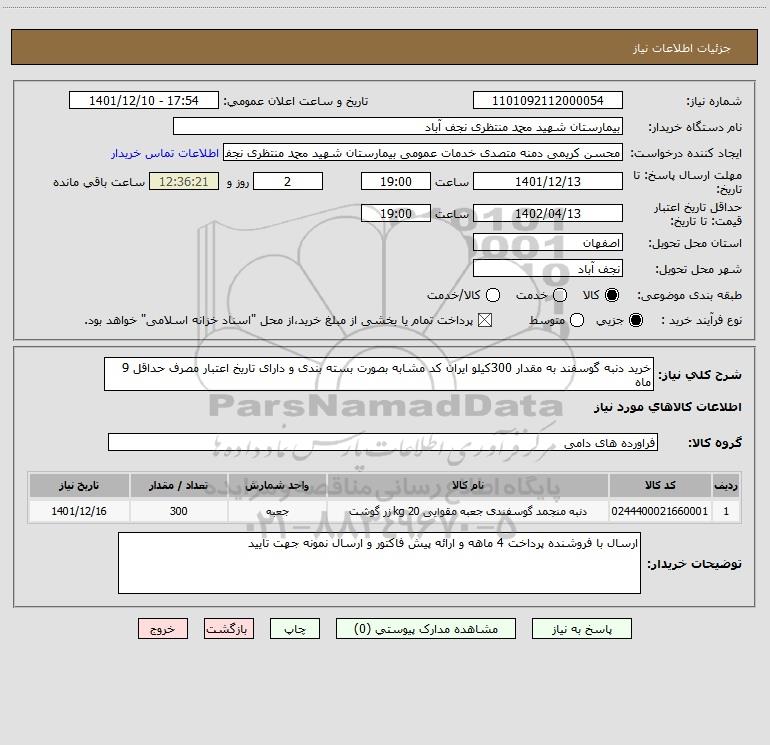
Task: Click the نام کالا column header
Action: point(468,485)
